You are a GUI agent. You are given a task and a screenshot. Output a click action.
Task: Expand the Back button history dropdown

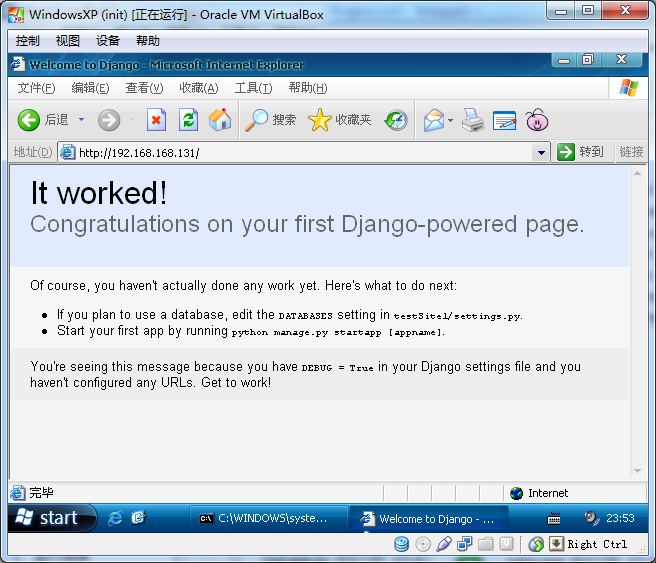(x=81, y=120)
